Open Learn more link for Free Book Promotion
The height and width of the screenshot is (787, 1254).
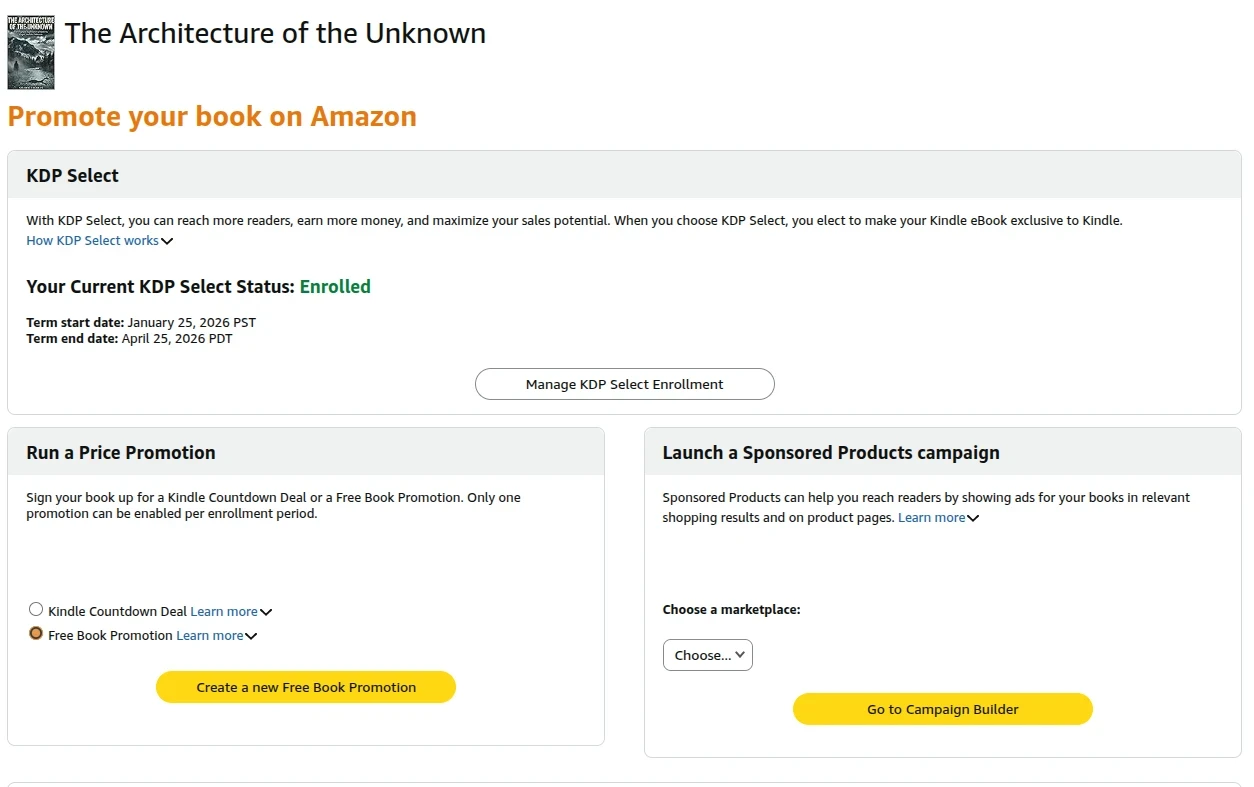(x=209, y=636)
